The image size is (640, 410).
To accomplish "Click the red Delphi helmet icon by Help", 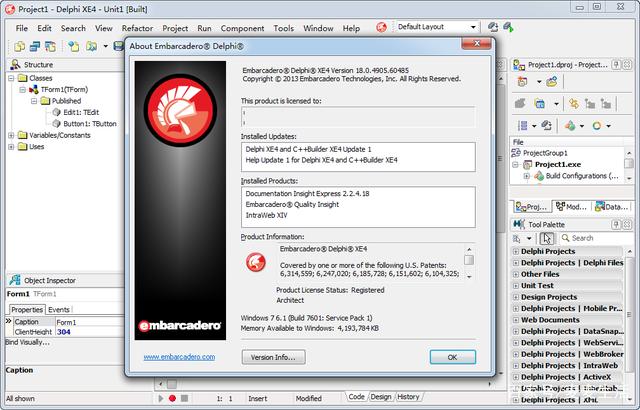I will tap(381, 28).
